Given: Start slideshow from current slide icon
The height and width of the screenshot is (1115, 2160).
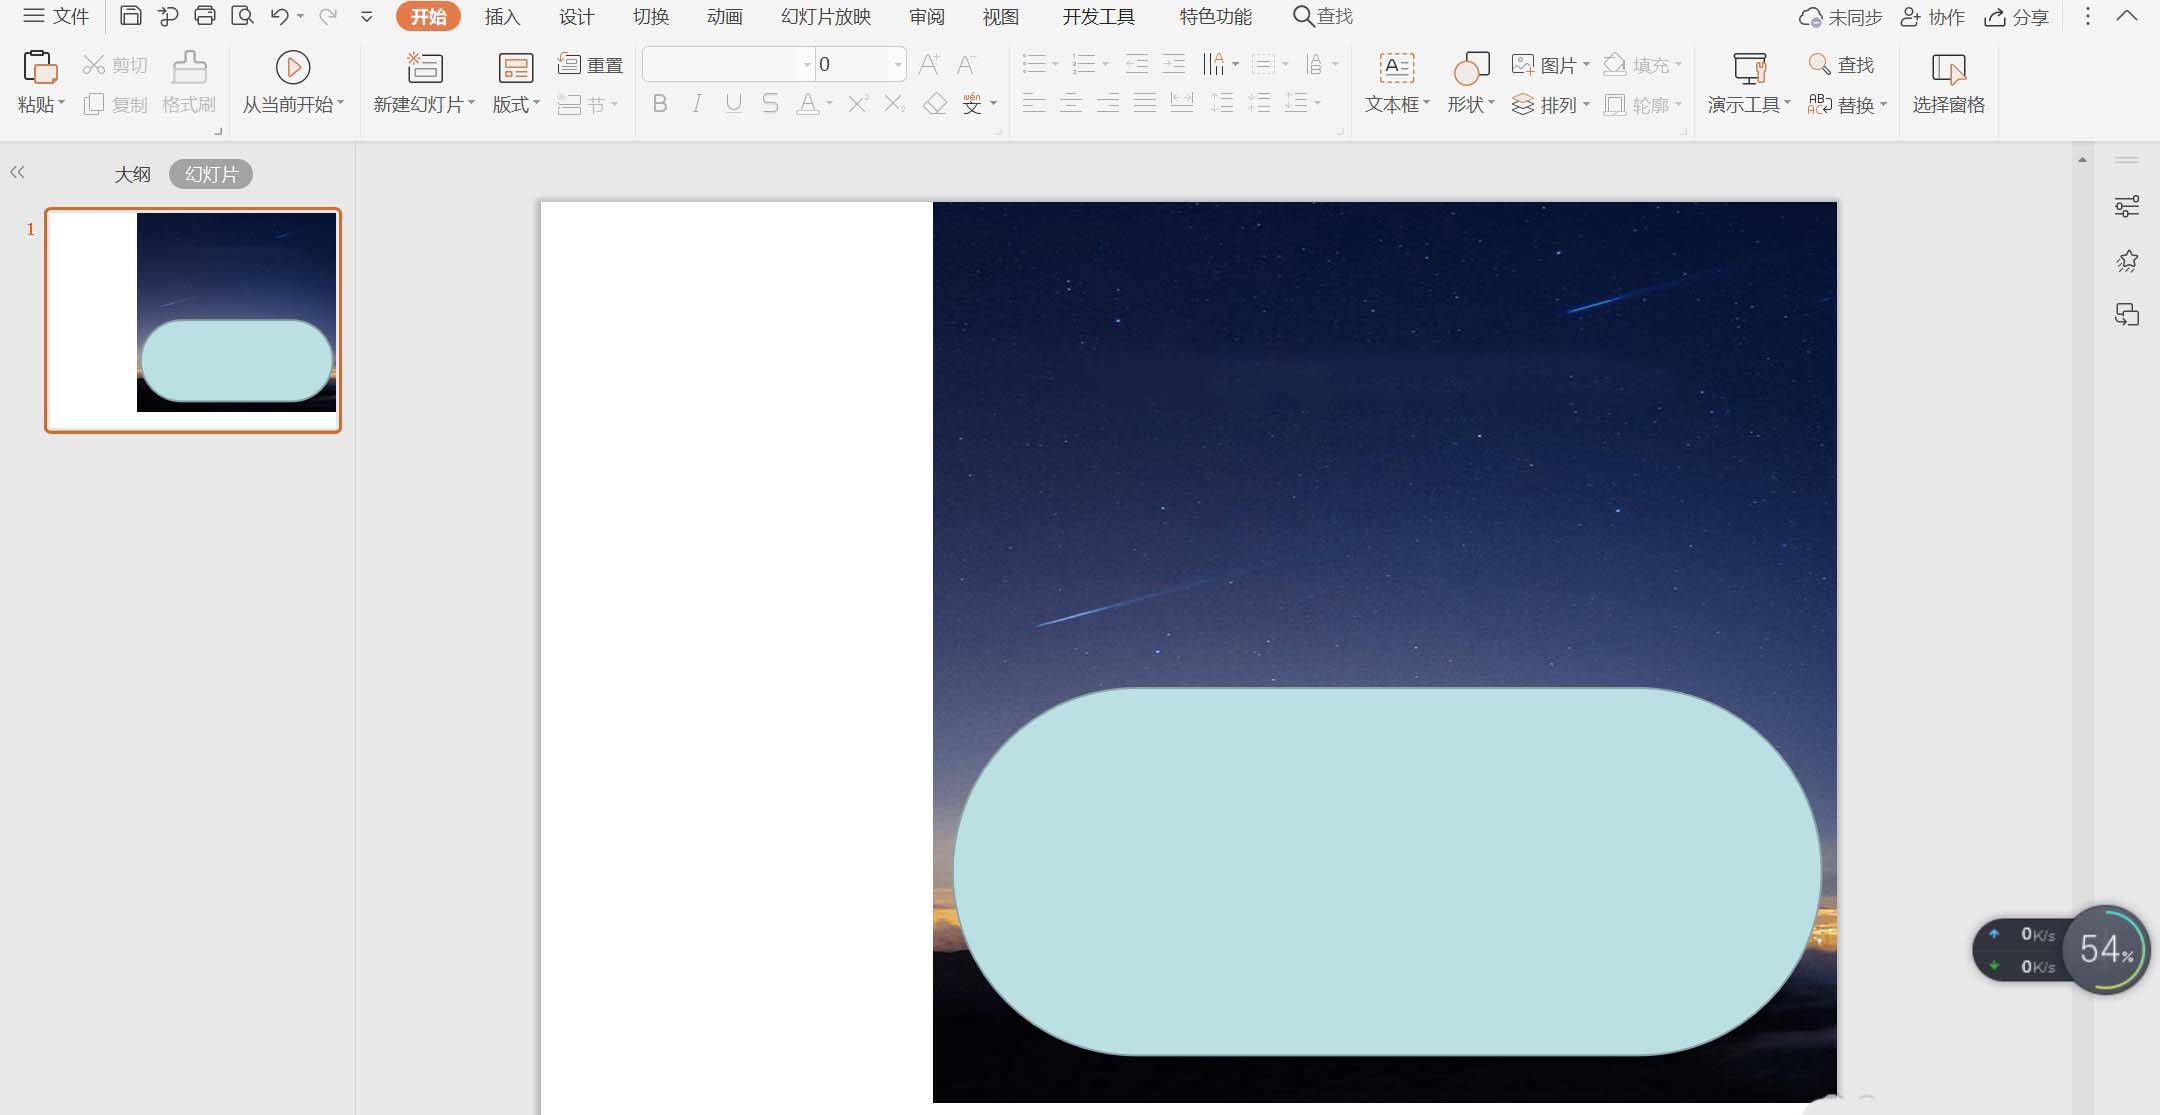Looking at the screenshot, I should coord(293,67).
